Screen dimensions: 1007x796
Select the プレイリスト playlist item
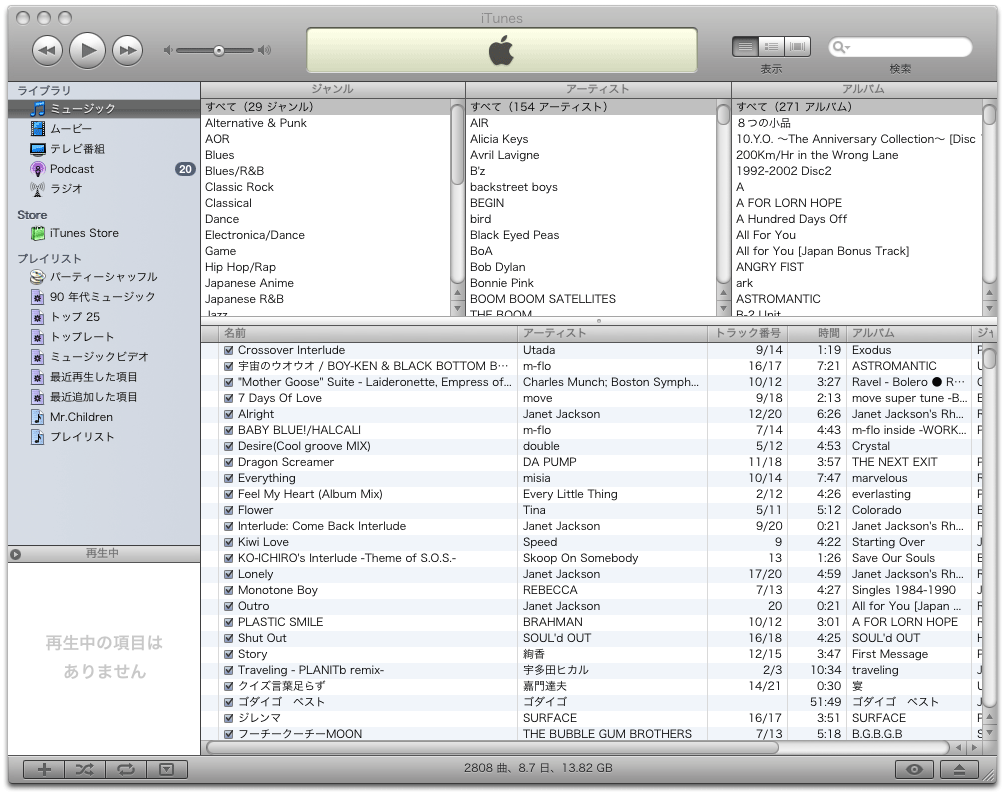(x=104, y=437)
